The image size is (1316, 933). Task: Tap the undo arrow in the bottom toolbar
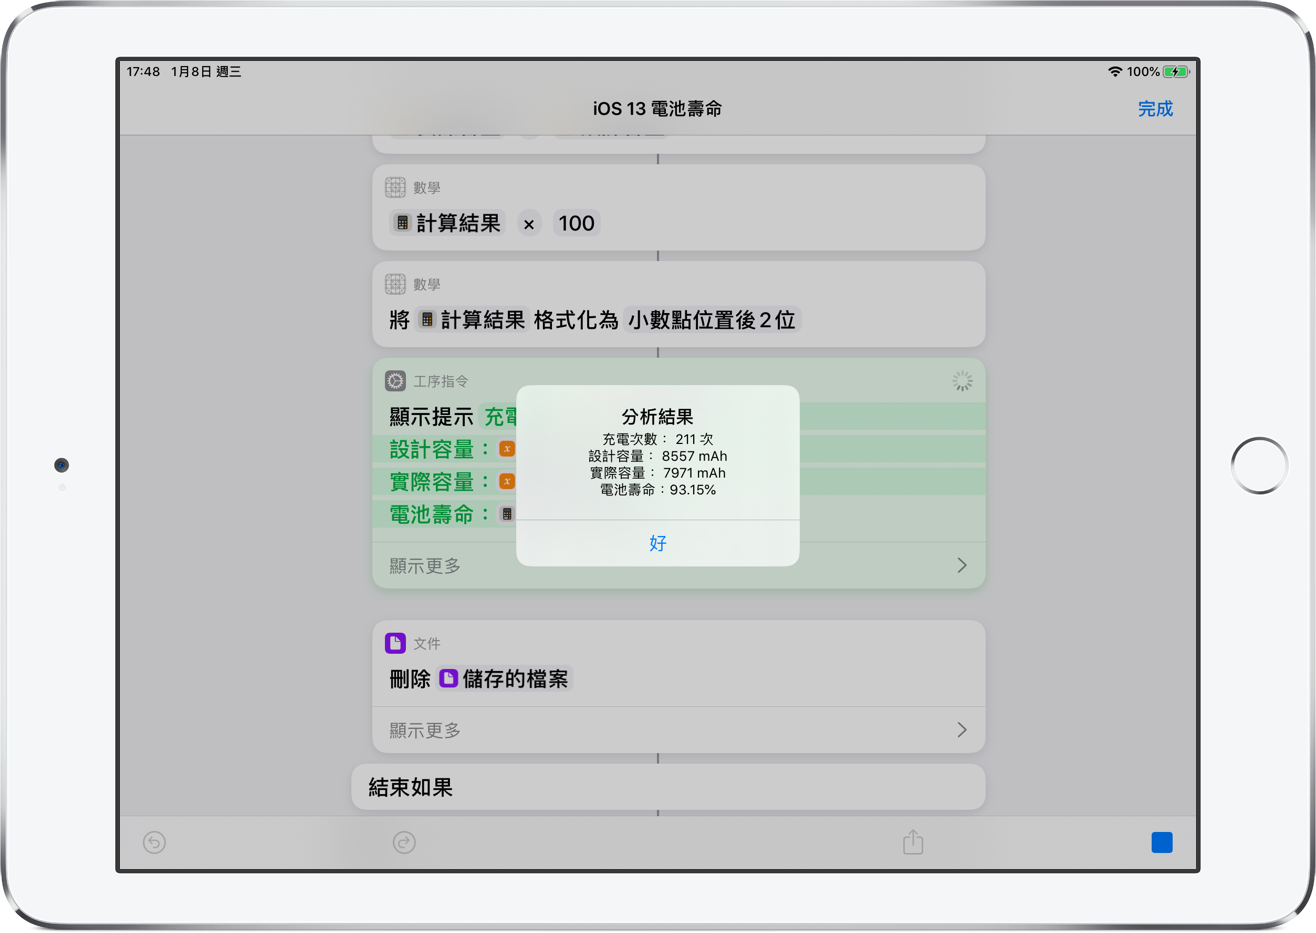[154, 843]
